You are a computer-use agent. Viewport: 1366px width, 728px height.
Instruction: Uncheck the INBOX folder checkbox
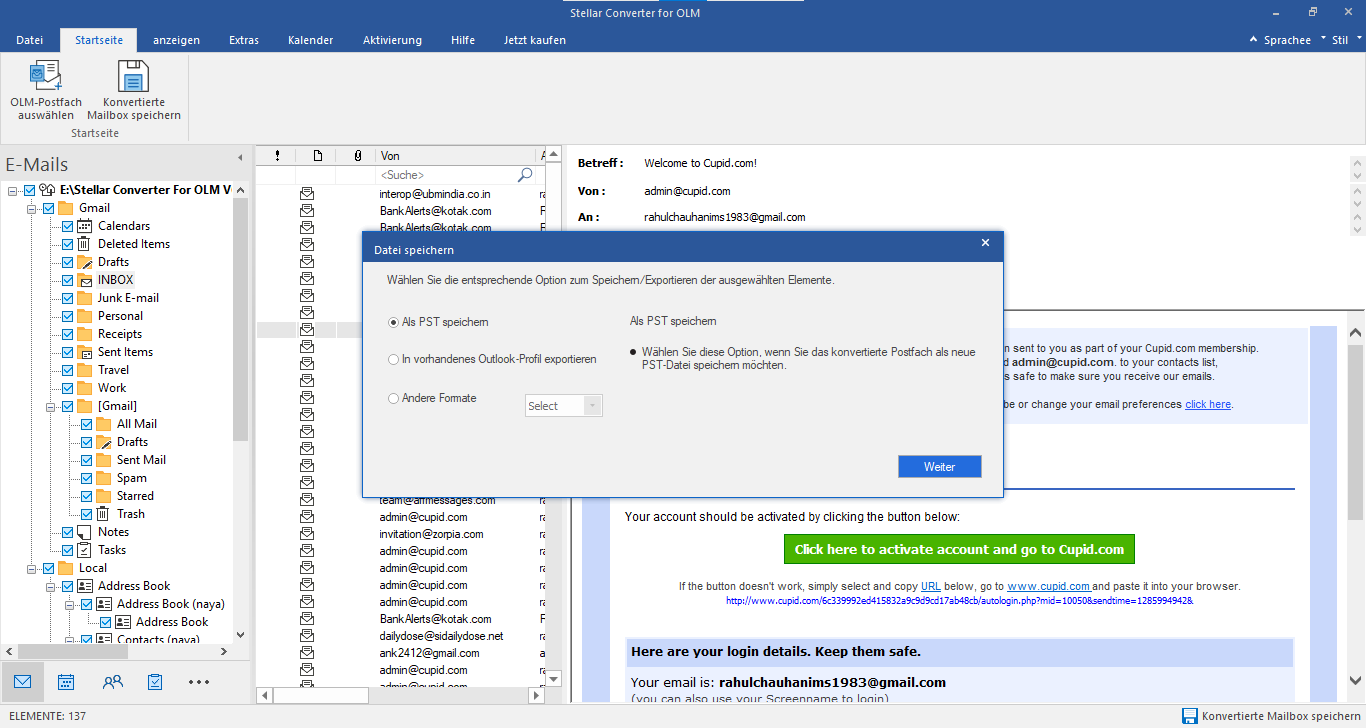68,280
